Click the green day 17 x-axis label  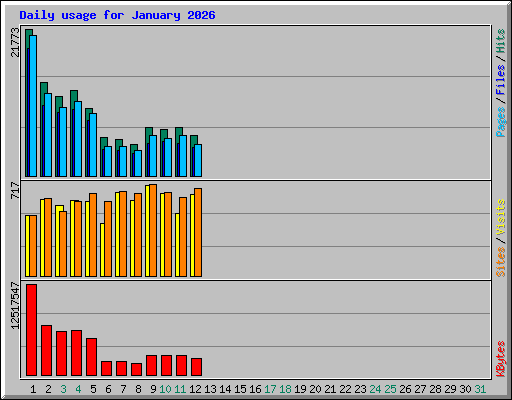[x=270, y=389]
